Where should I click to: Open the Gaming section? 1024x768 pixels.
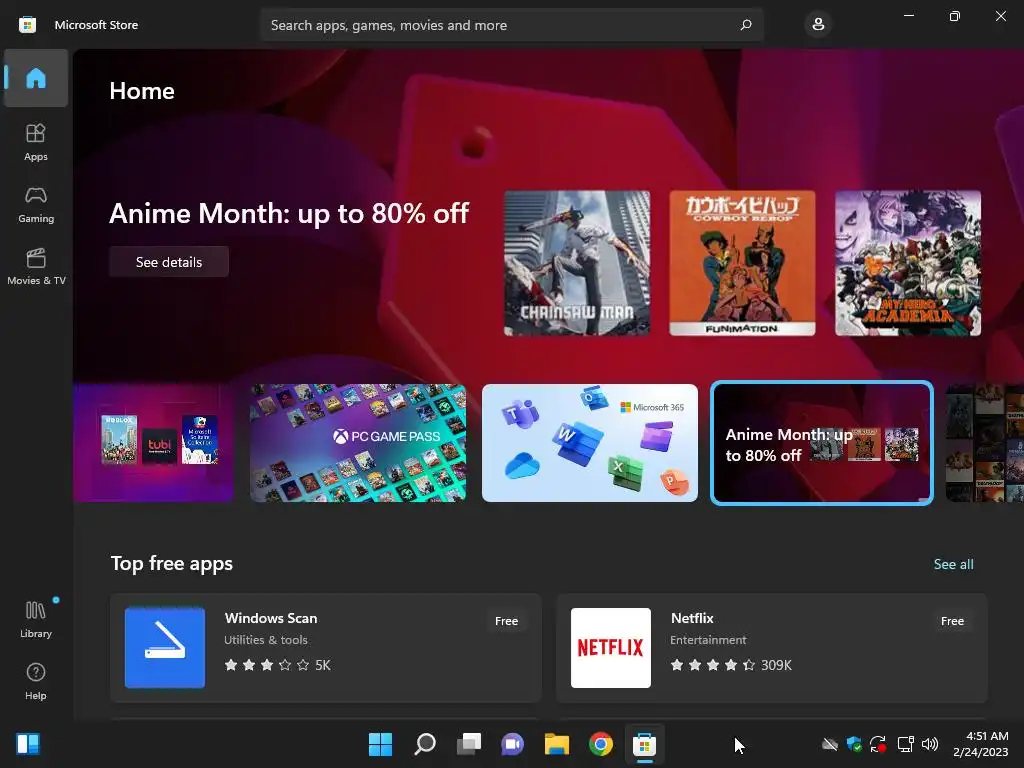(x=36, y=204)
